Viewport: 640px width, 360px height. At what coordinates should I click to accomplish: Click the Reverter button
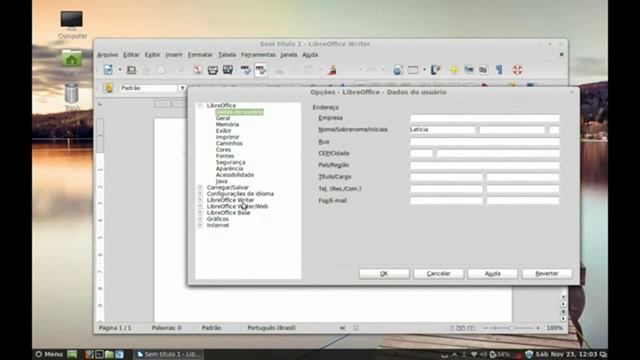(547, 274)
